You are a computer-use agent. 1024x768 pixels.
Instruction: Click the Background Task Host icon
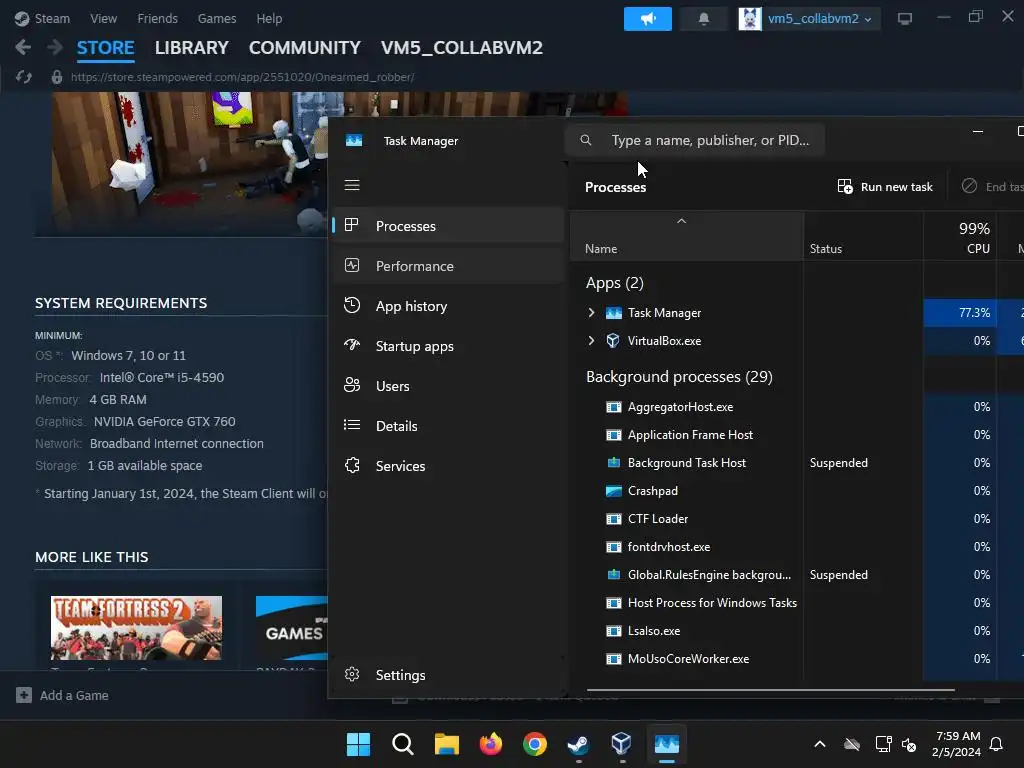coord(613,463)
